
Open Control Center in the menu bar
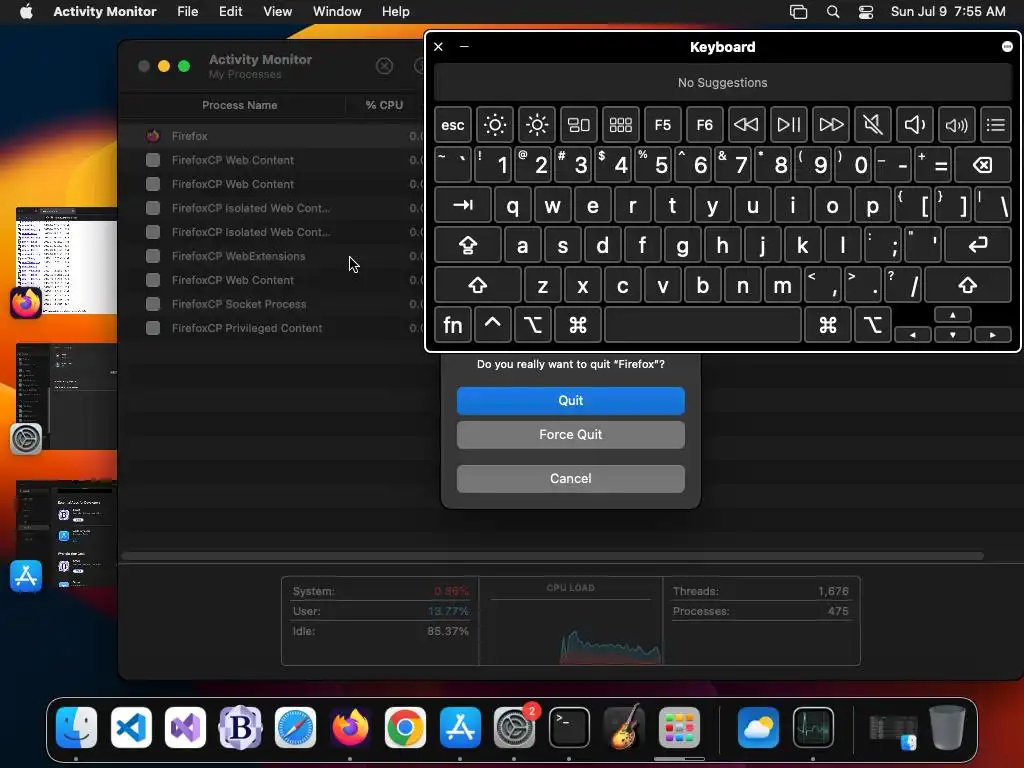(866, 11)
